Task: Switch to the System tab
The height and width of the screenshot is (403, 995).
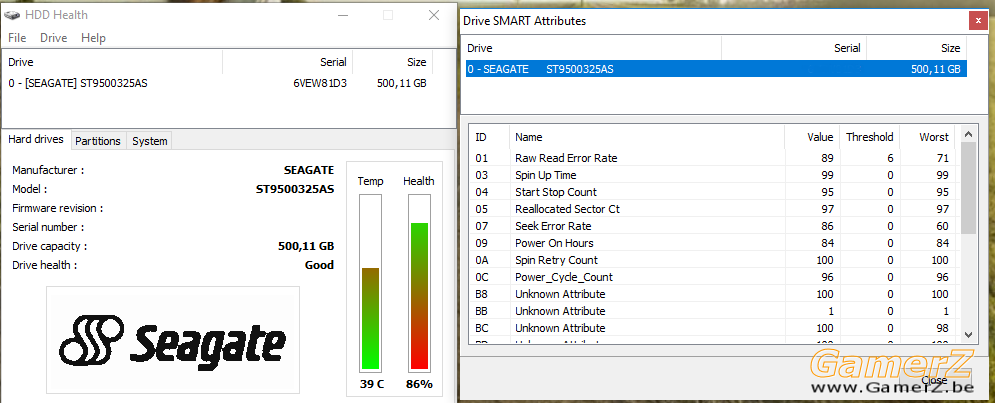Action: 150,141
